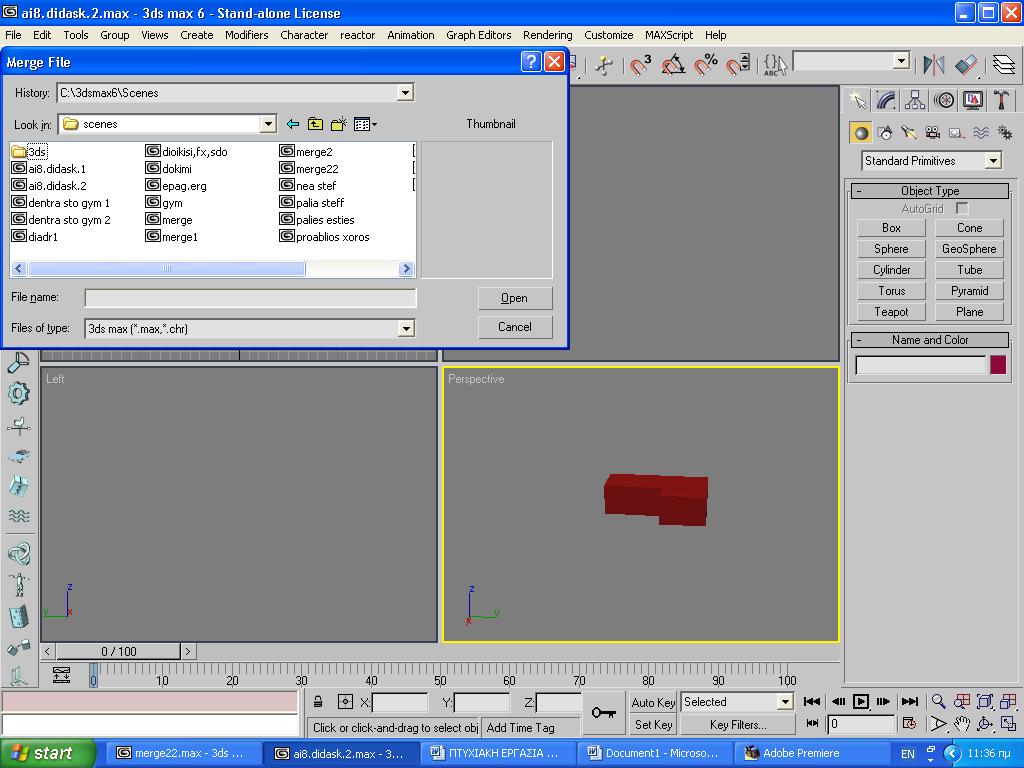The image size is (1024, 768).
Task: Open the Standard Primitives dropdown
Action: (x=993, y=161)
